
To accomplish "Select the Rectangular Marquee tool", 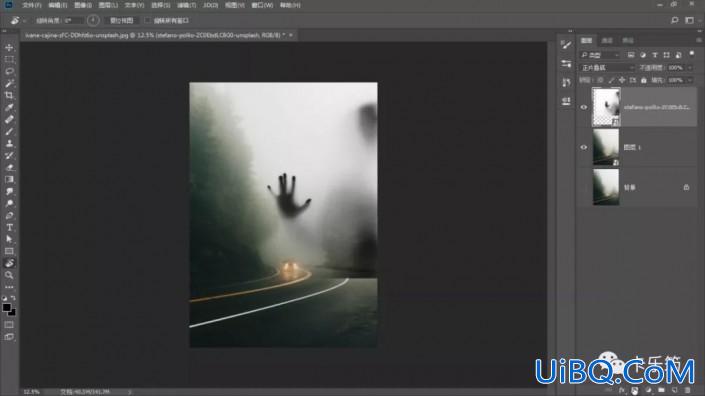I will click(x=9, y=59).
